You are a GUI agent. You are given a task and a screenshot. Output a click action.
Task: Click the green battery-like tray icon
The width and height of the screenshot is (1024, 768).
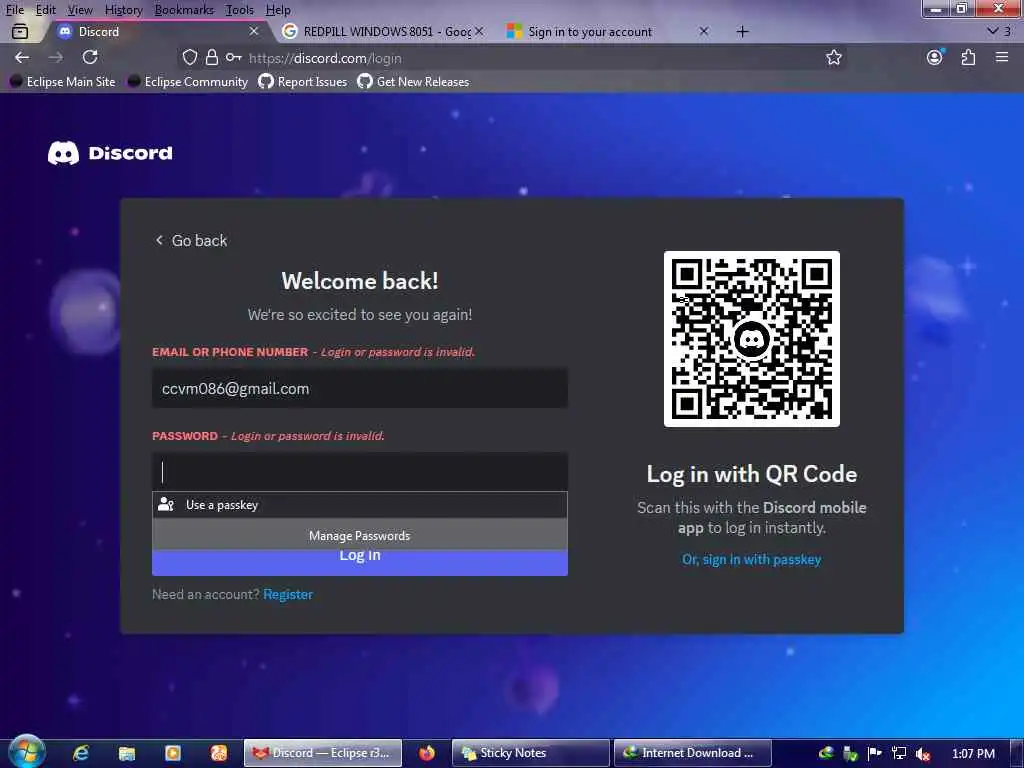tap(850, 754)
